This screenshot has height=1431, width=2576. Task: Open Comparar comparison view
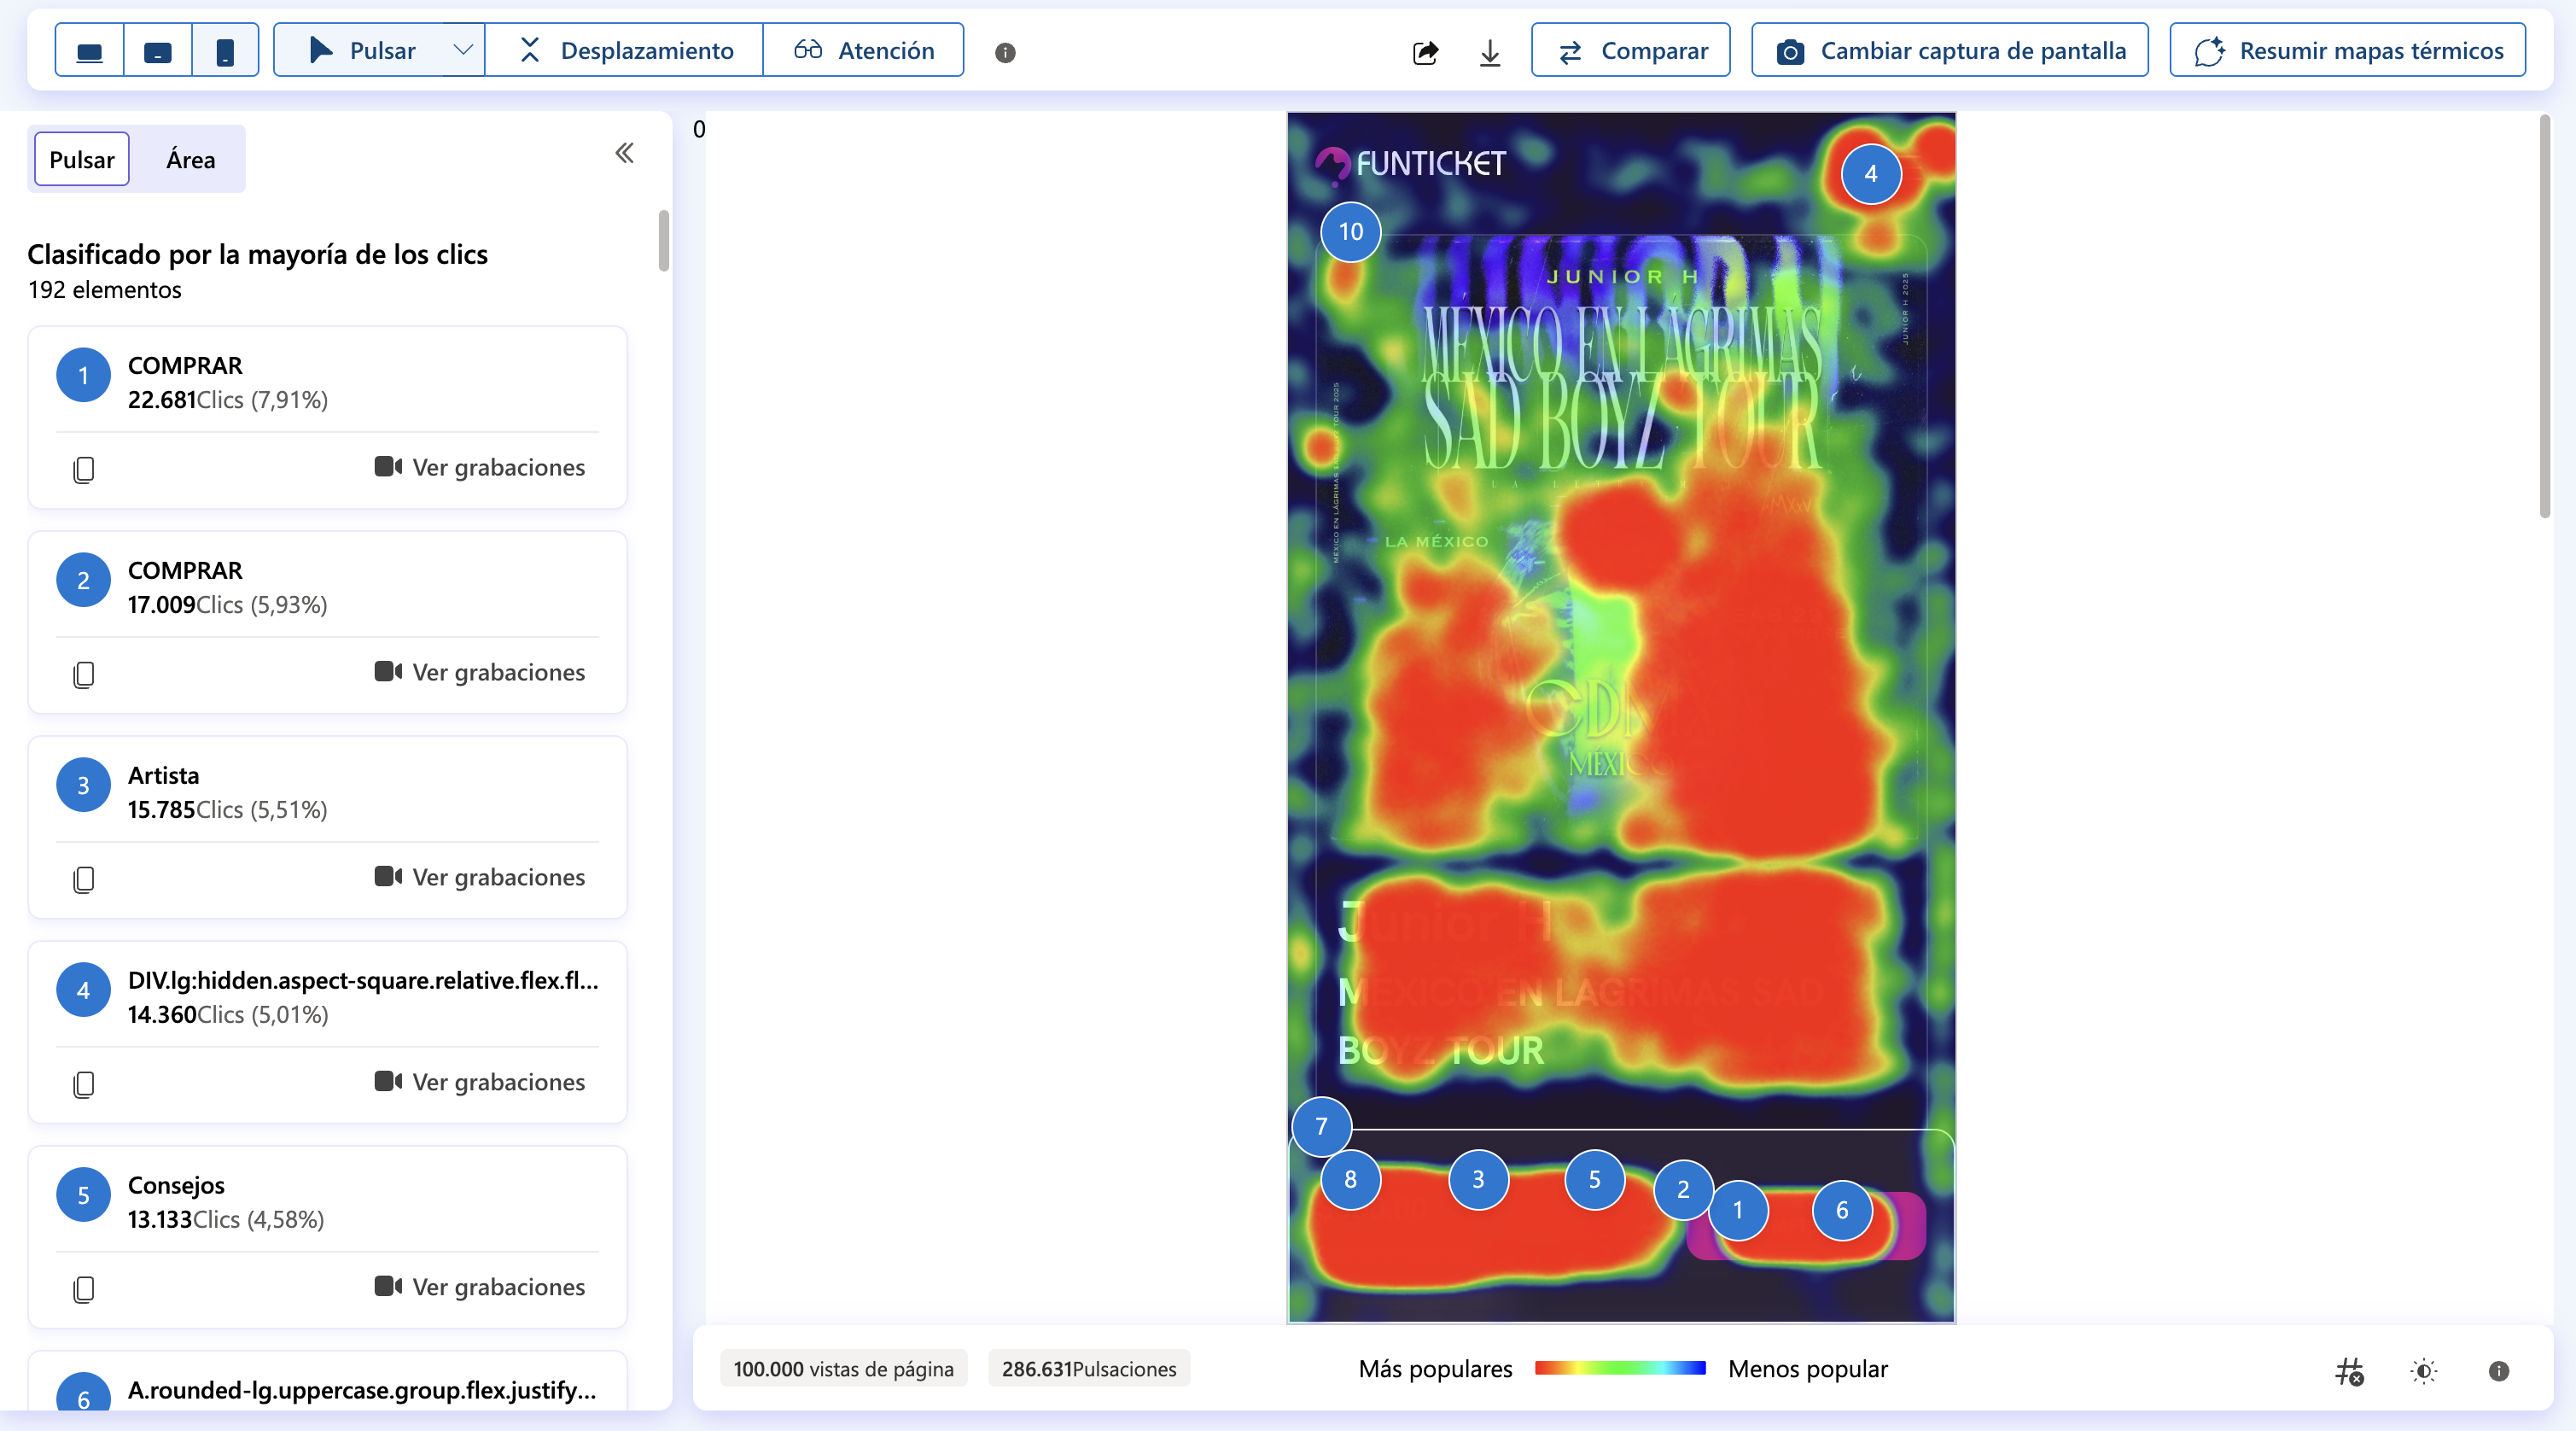coord(1630,49)
